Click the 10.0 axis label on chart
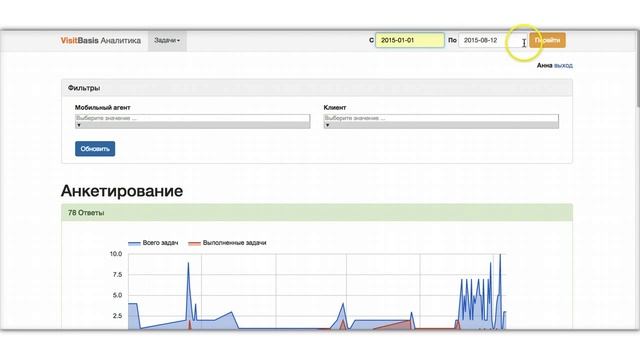 pos(116,253)
